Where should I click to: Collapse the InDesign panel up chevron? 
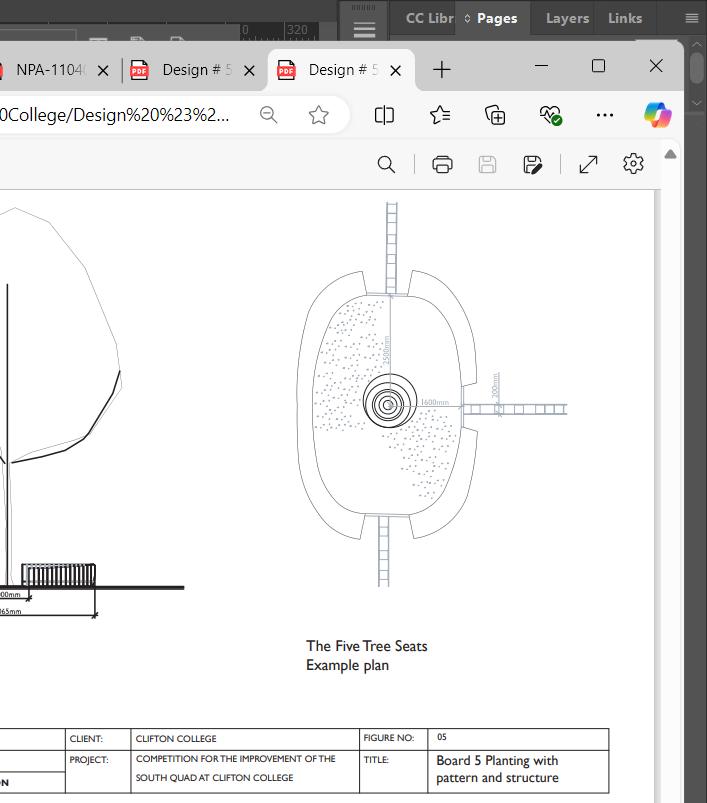pos(697,45)
